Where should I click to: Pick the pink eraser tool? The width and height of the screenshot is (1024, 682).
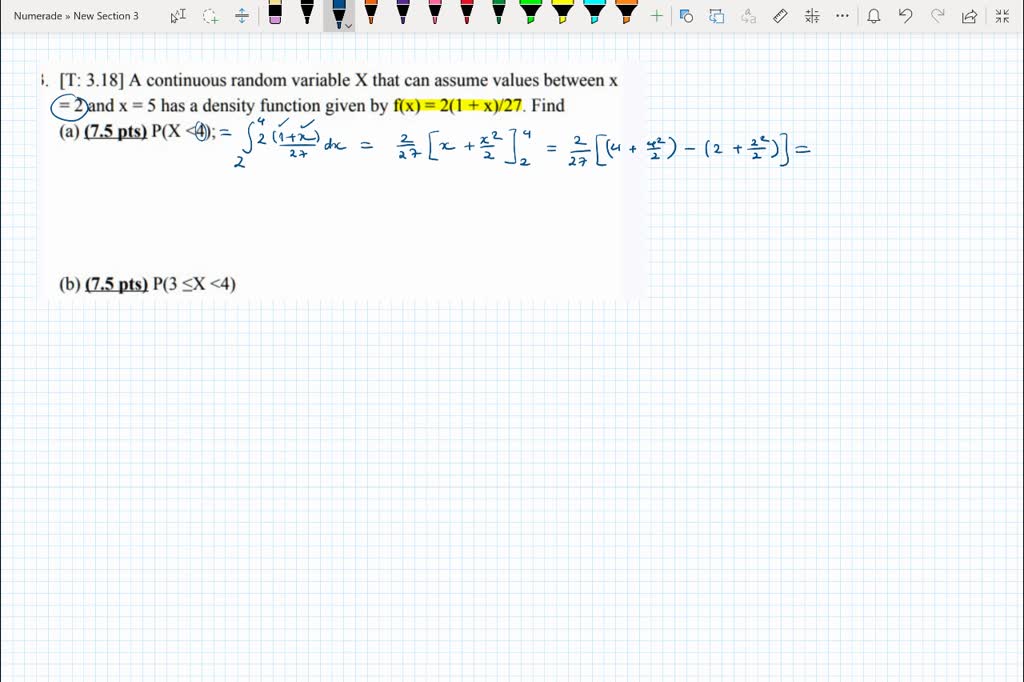tap(274, 16)
